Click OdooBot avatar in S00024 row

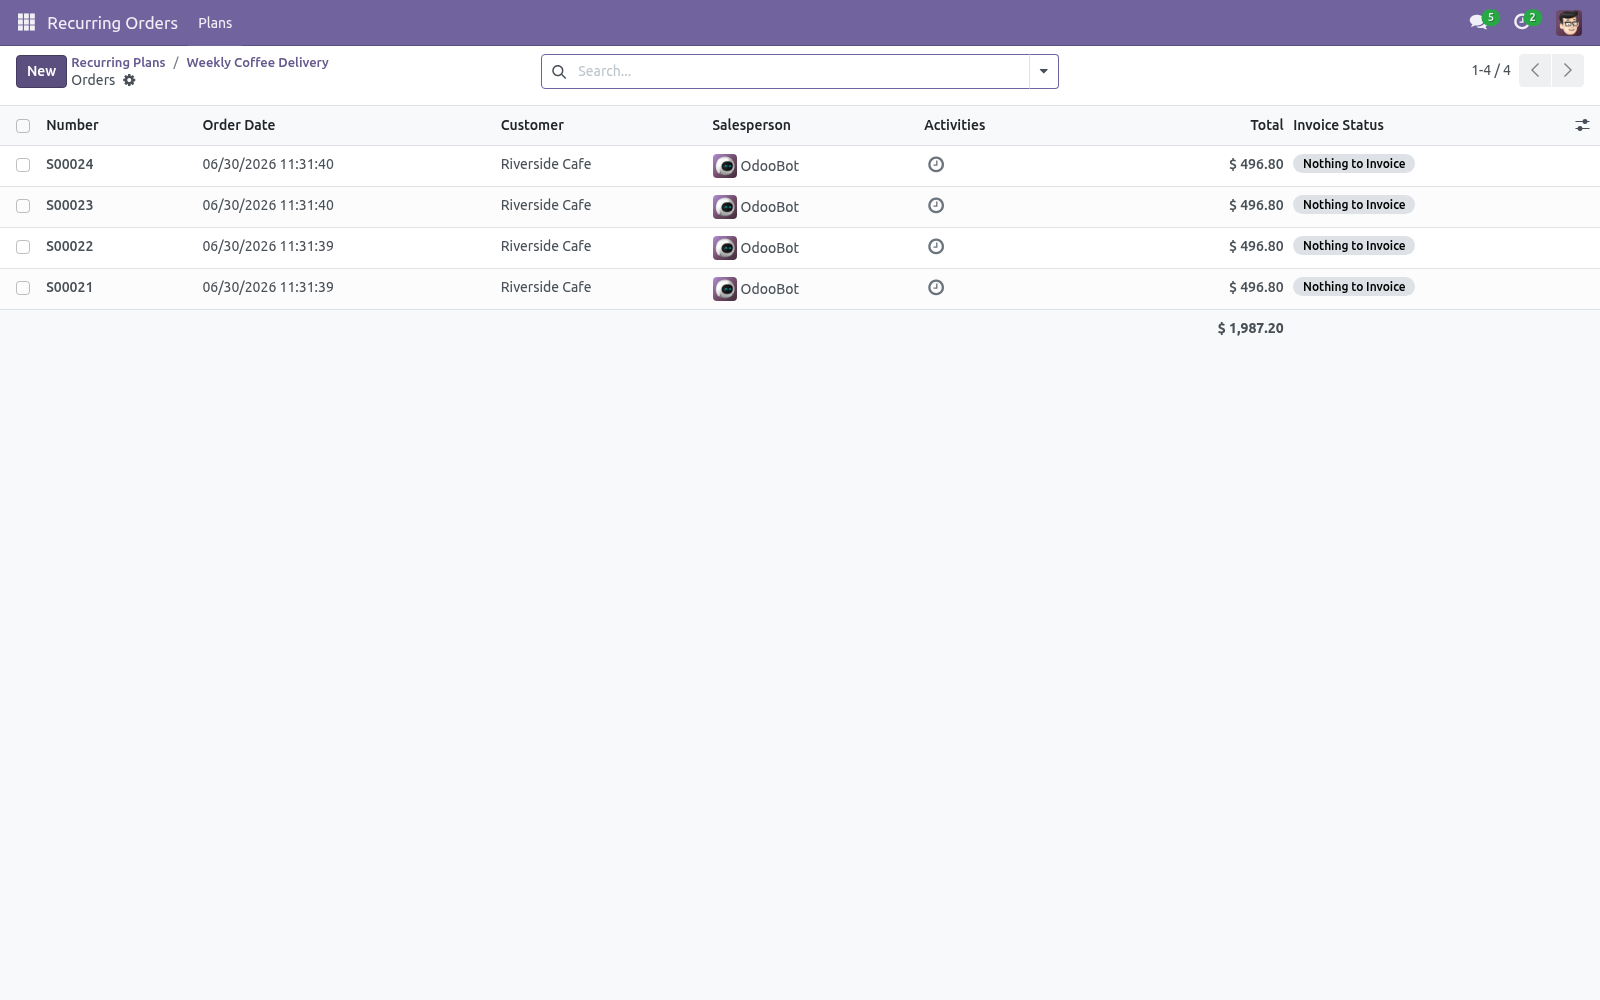tap(725, 166)
